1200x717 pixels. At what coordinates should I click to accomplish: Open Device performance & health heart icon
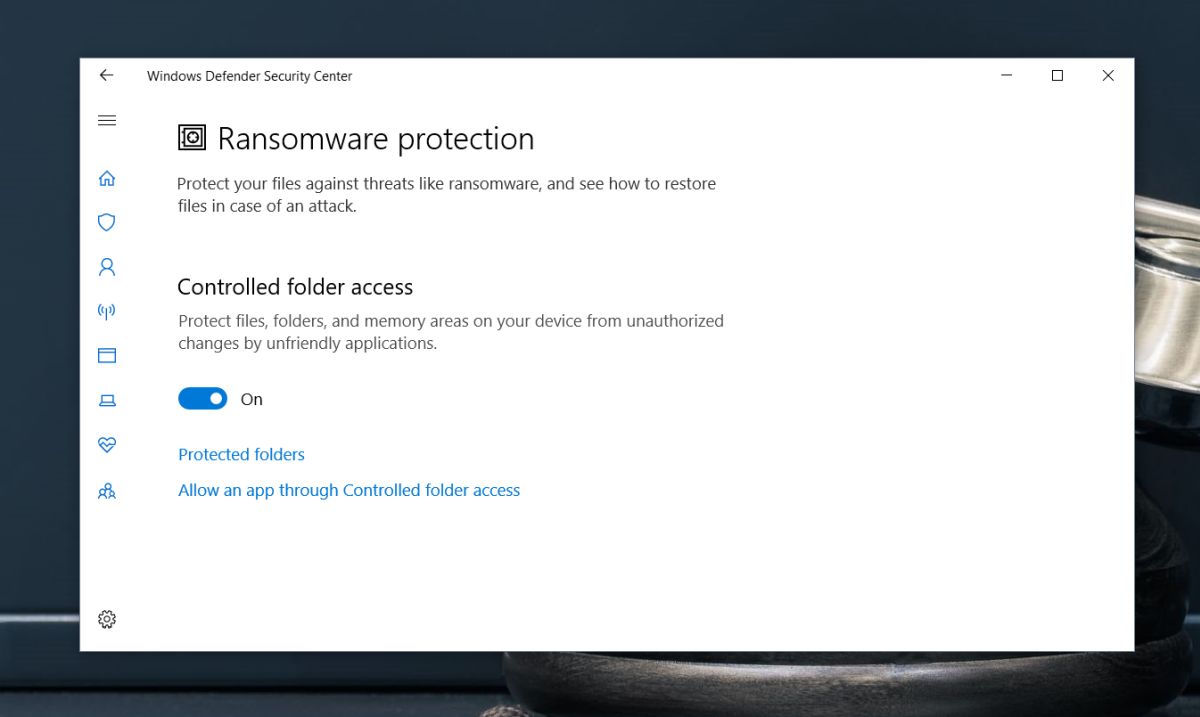107,444
